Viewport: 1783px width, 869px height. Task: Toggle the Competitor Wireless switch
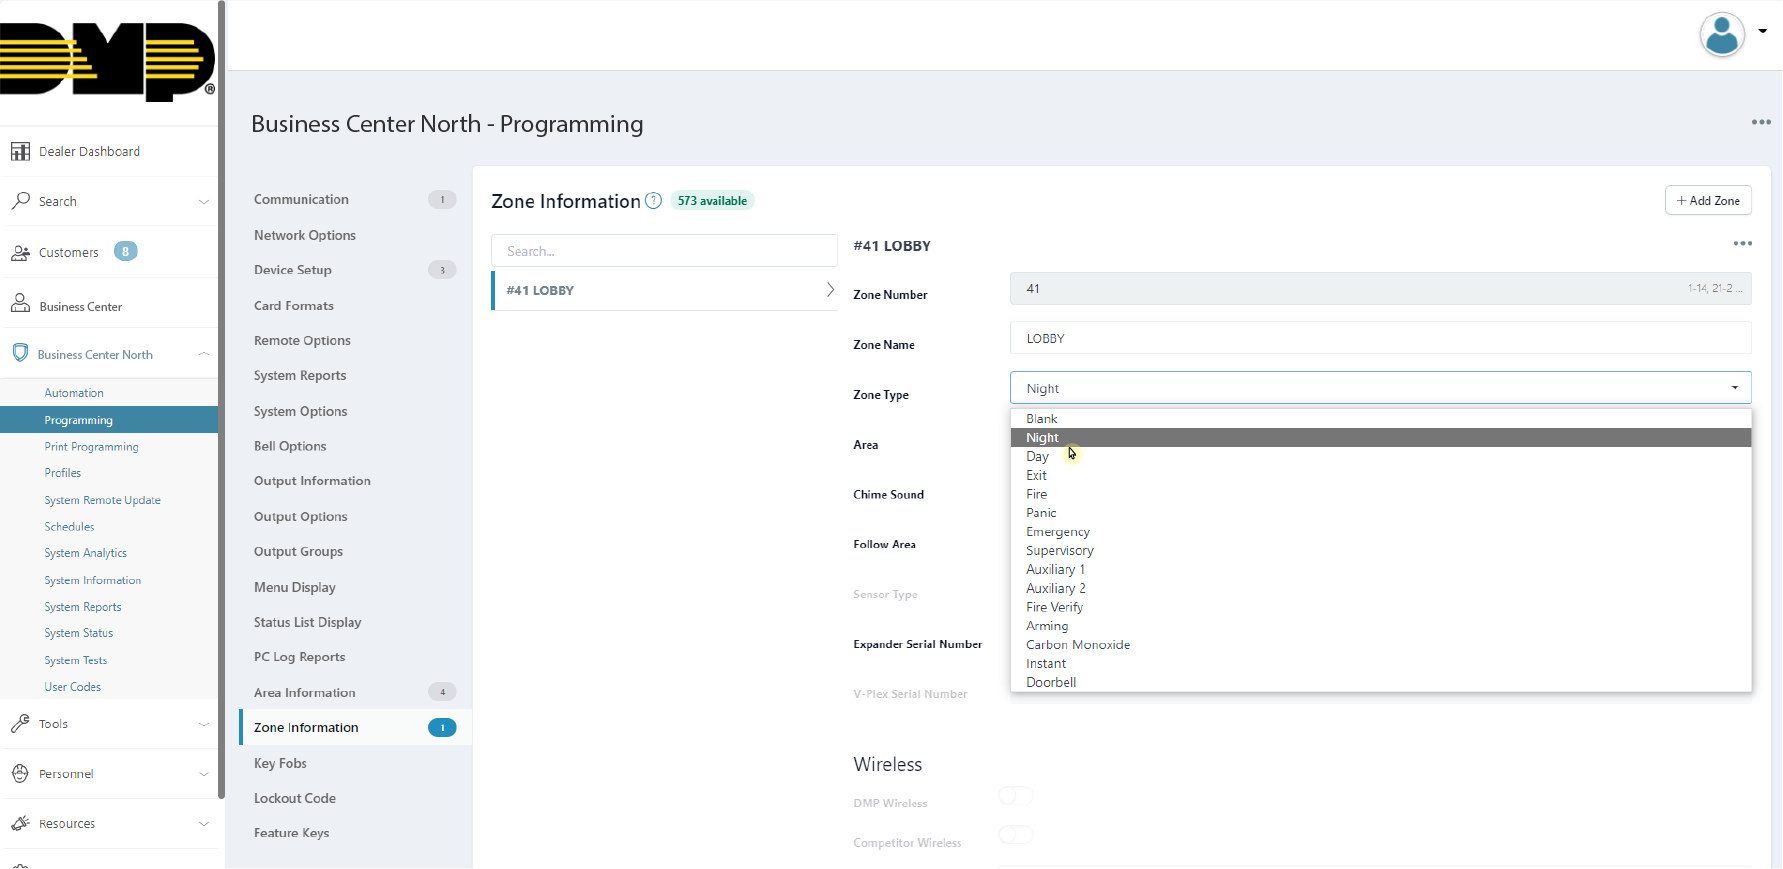[x=1016, y=835]
